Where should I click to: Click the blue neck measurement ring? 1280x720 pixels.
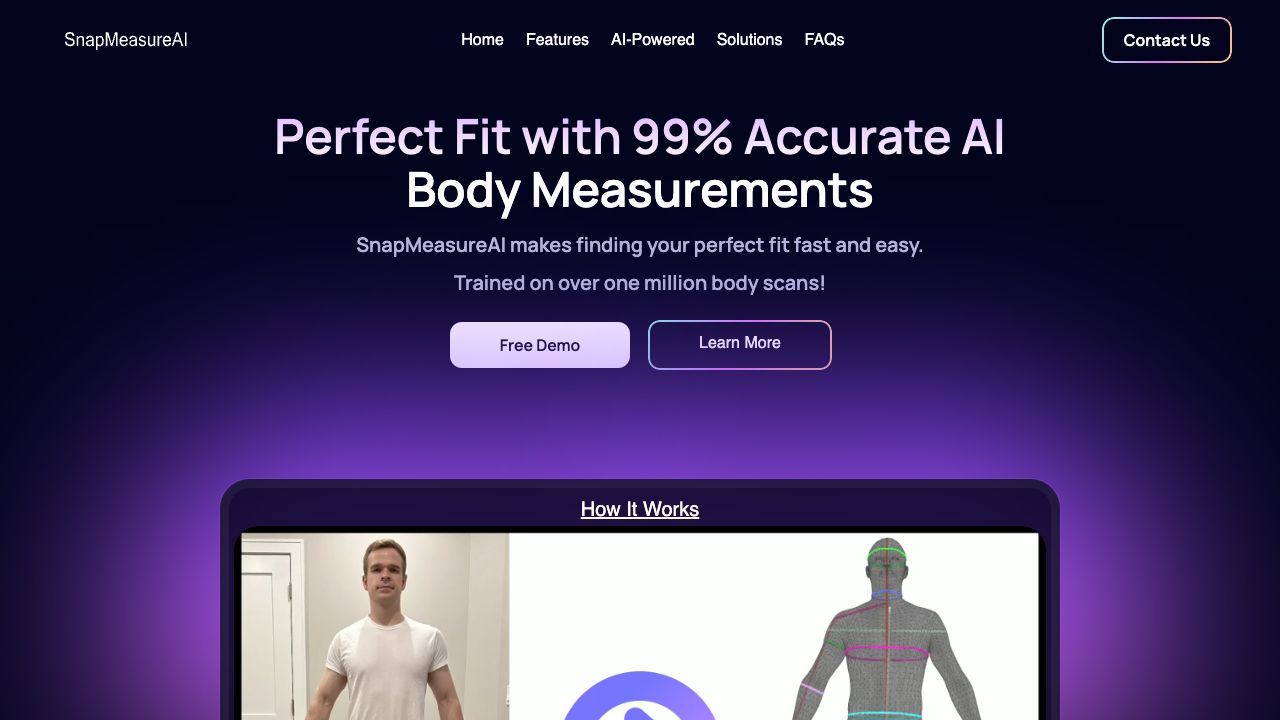pyautogui.click(x=887, y=595)
